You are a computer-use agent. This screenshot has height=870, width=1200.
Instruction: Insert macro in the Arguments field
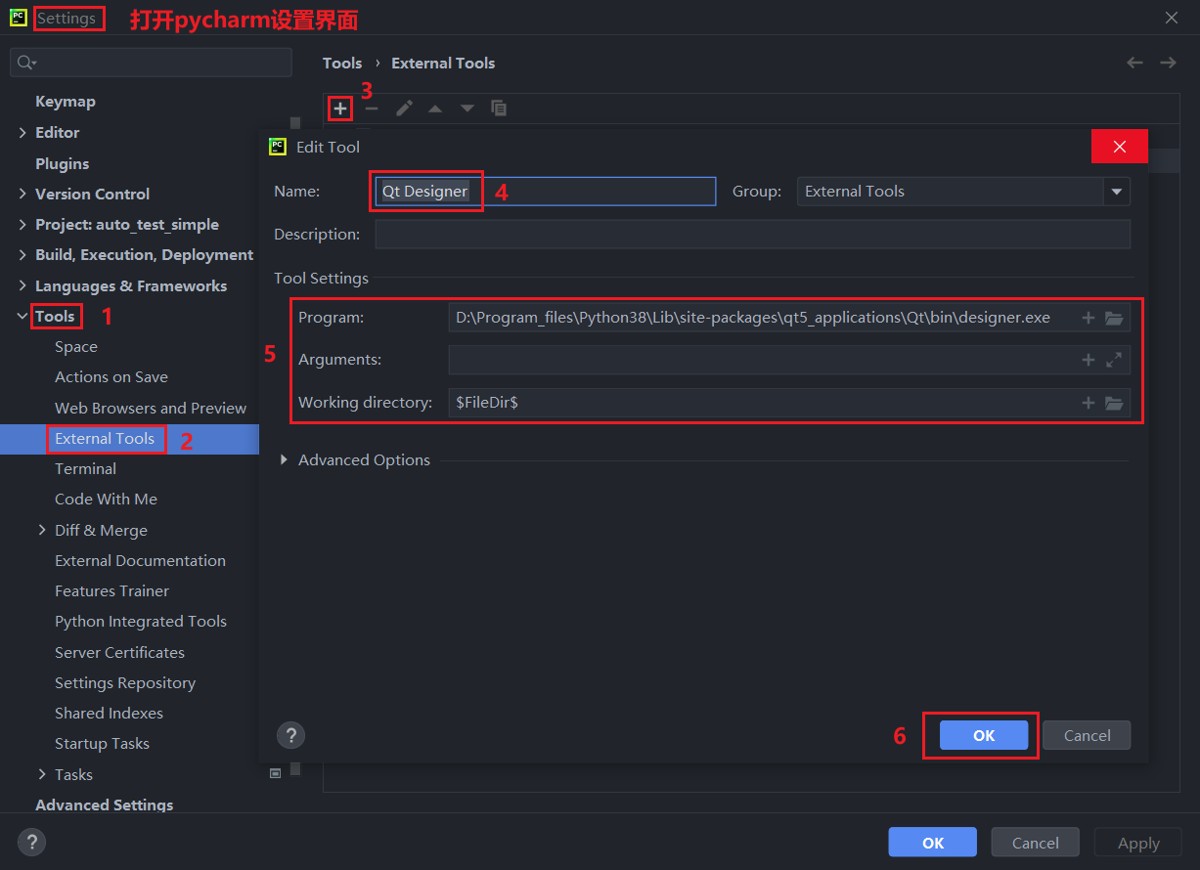click(1088, 360)
